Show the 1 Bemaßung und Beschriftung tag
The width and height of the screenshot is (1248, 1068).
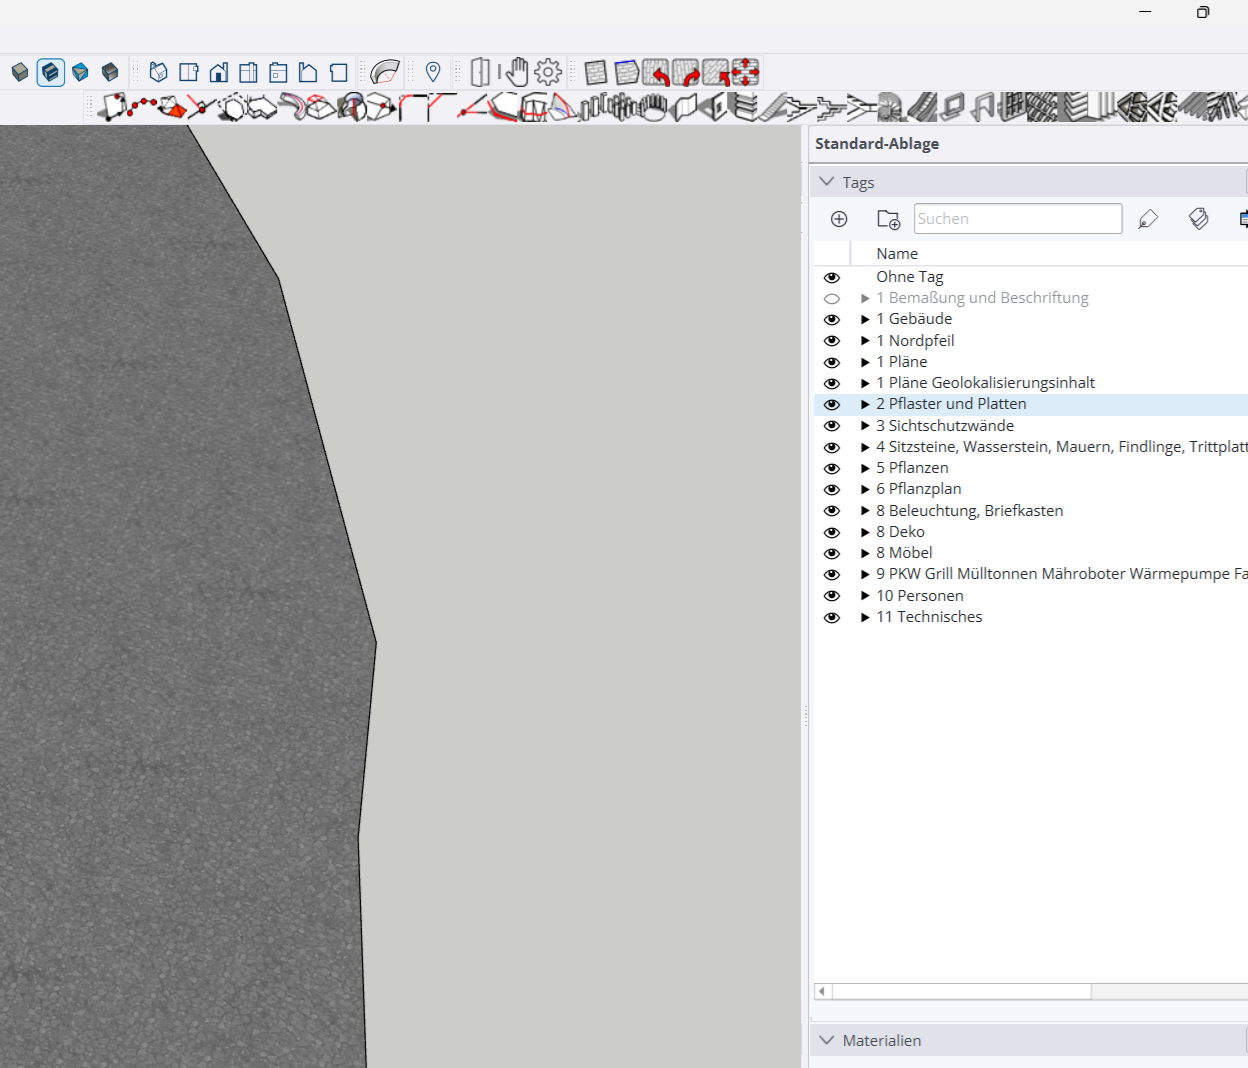click(832, 299)
